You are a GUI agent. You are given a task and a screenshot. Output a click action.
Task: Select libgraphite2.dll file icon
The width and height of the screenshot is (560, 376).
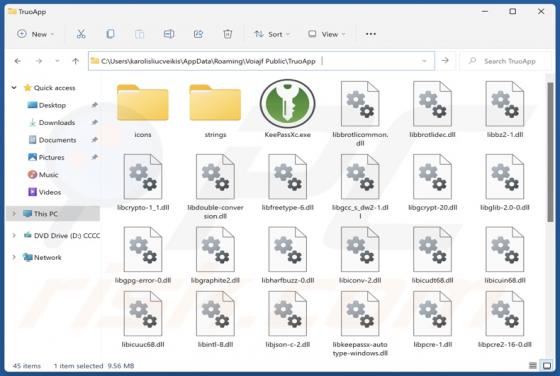(215, 249)
